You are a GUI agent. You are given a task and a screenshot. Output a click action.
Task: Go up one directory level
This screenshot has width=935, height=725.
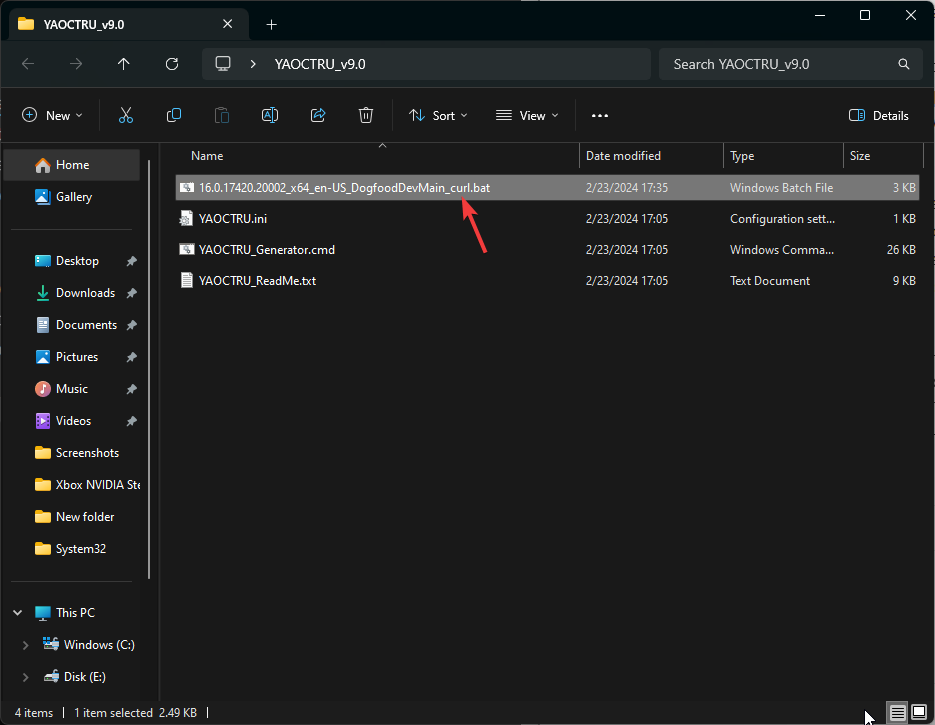click(x=124, y=64)
